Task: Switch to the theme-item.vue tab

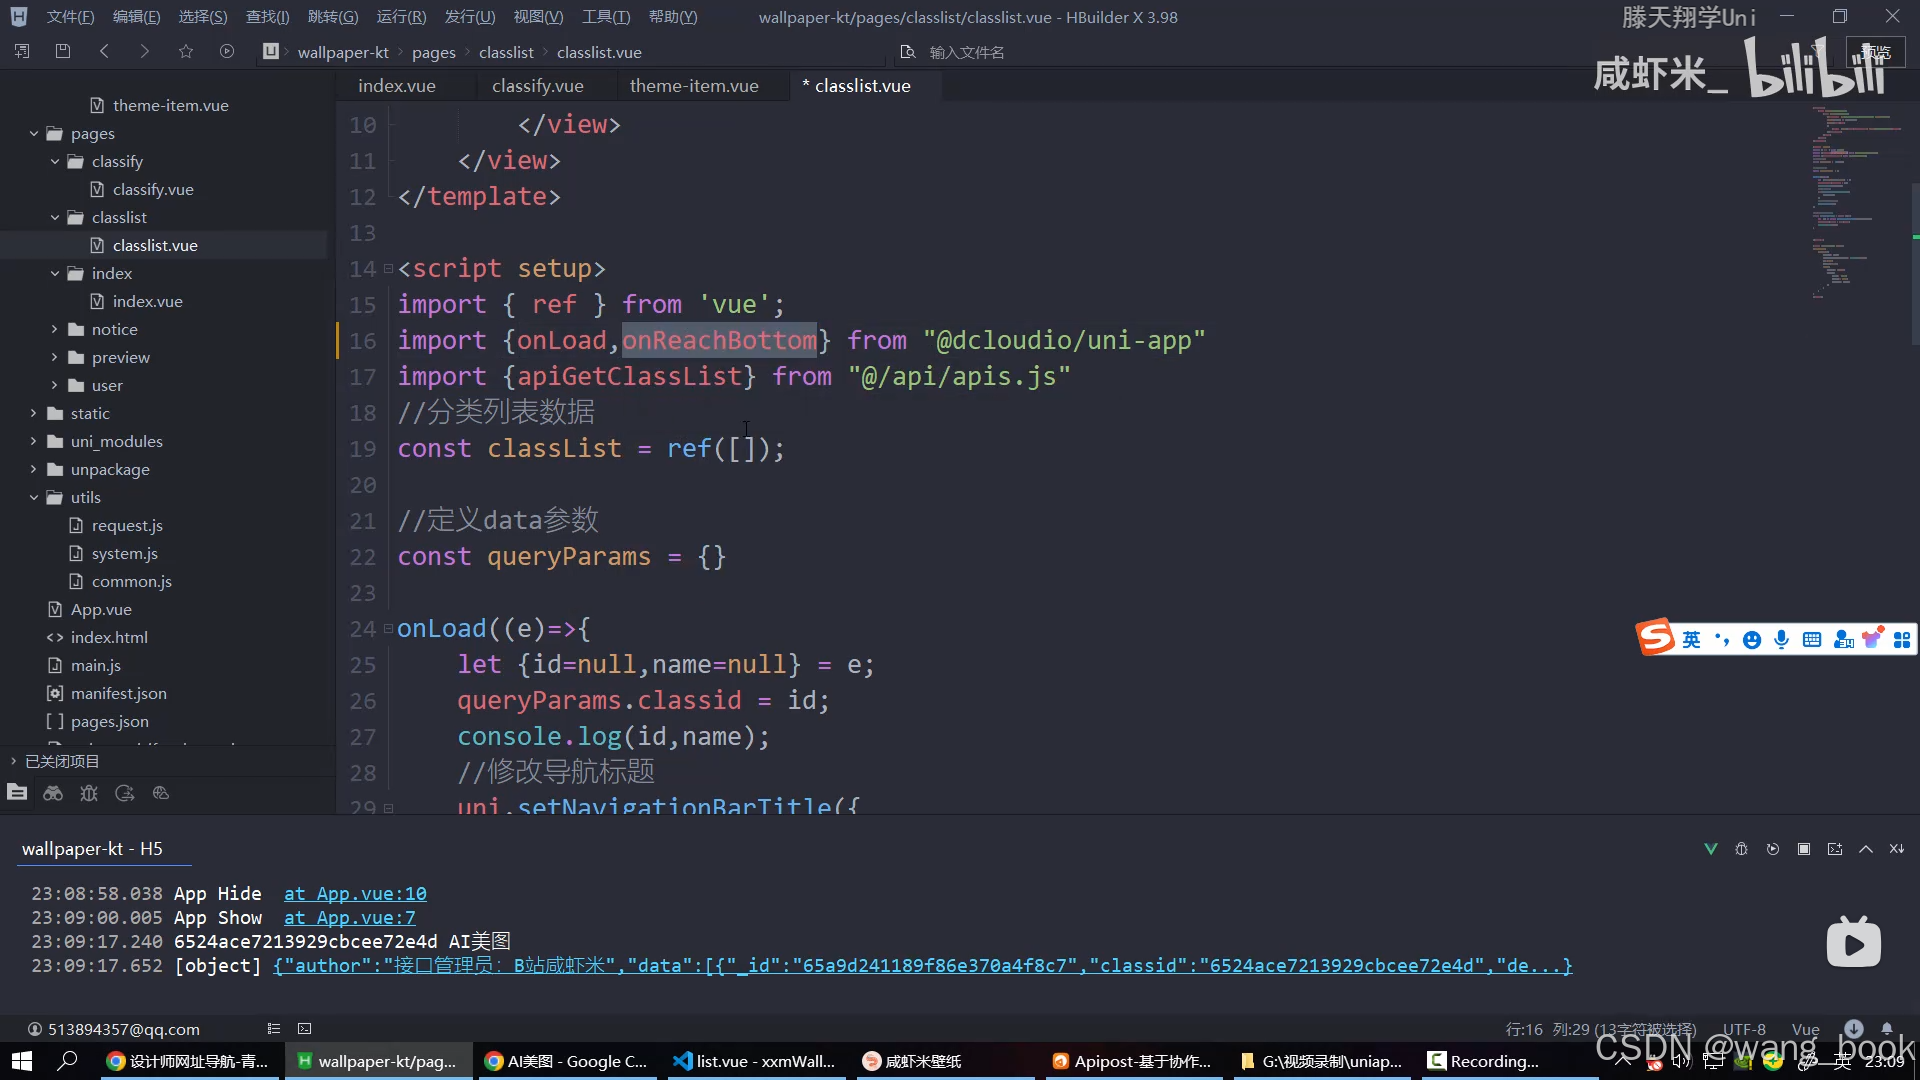Action: coord(694,86)
